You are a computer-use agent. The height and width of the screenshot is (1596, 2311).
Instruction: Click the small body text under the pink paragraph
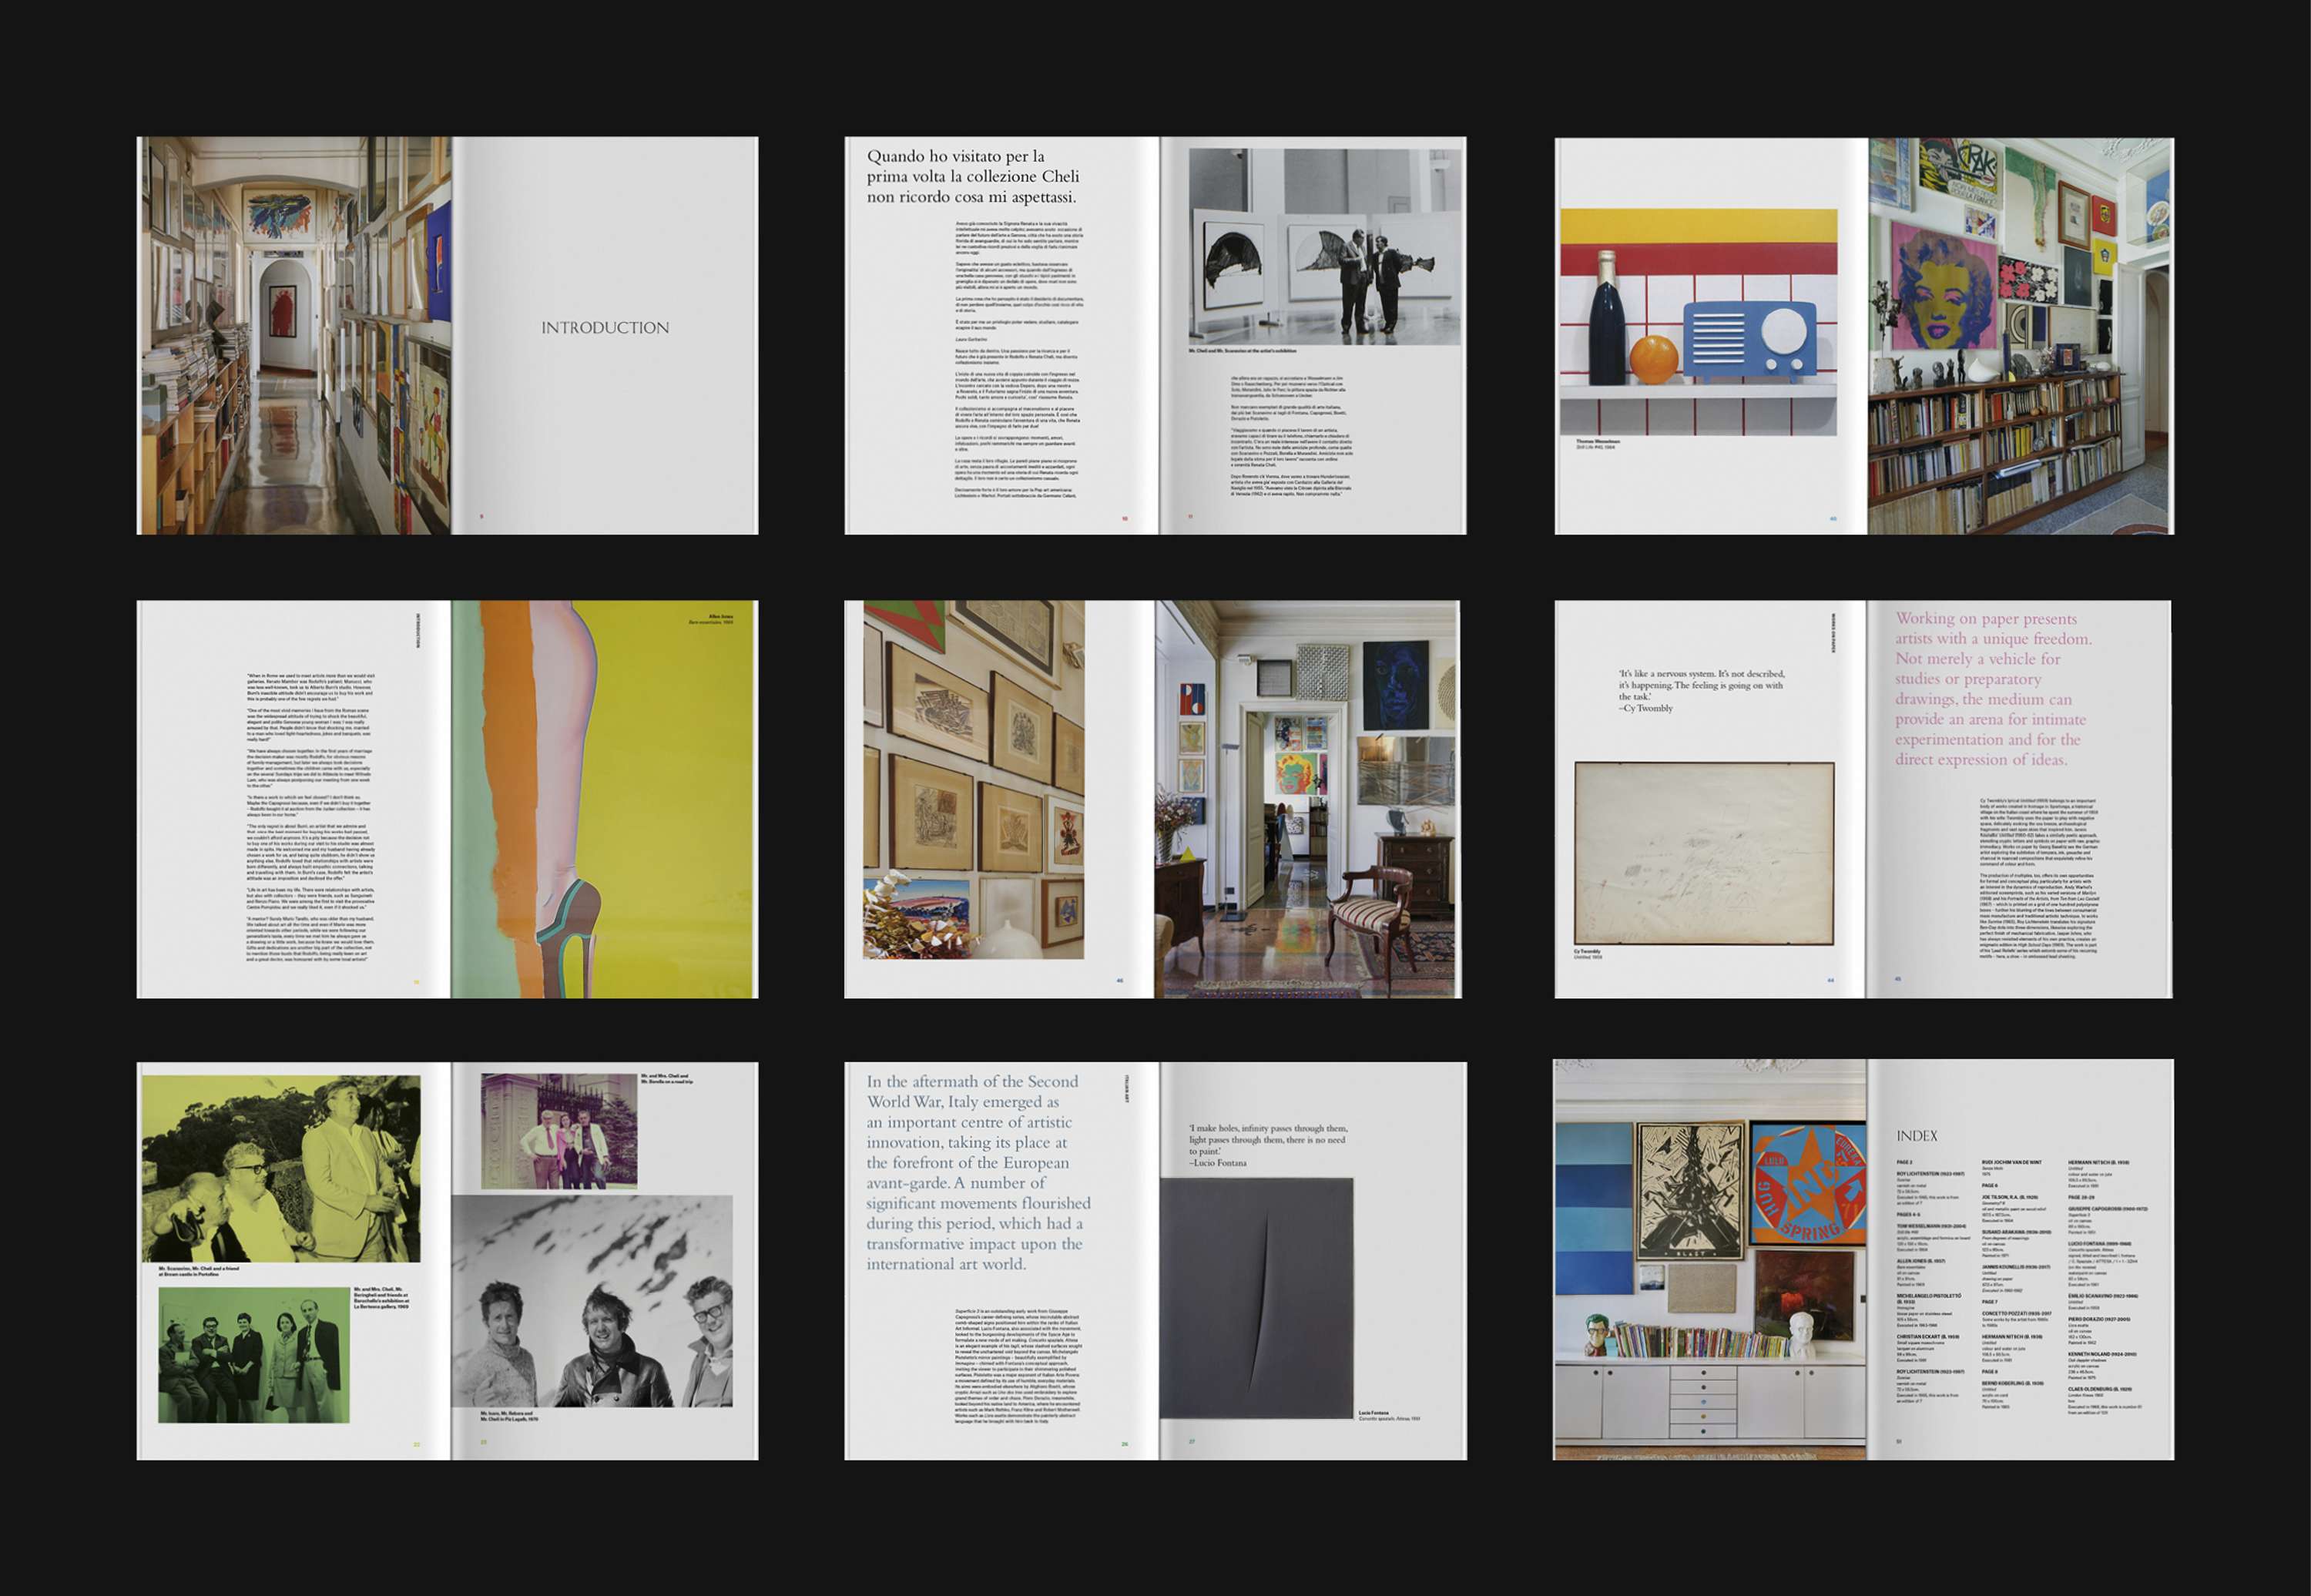pos(2038,880)
